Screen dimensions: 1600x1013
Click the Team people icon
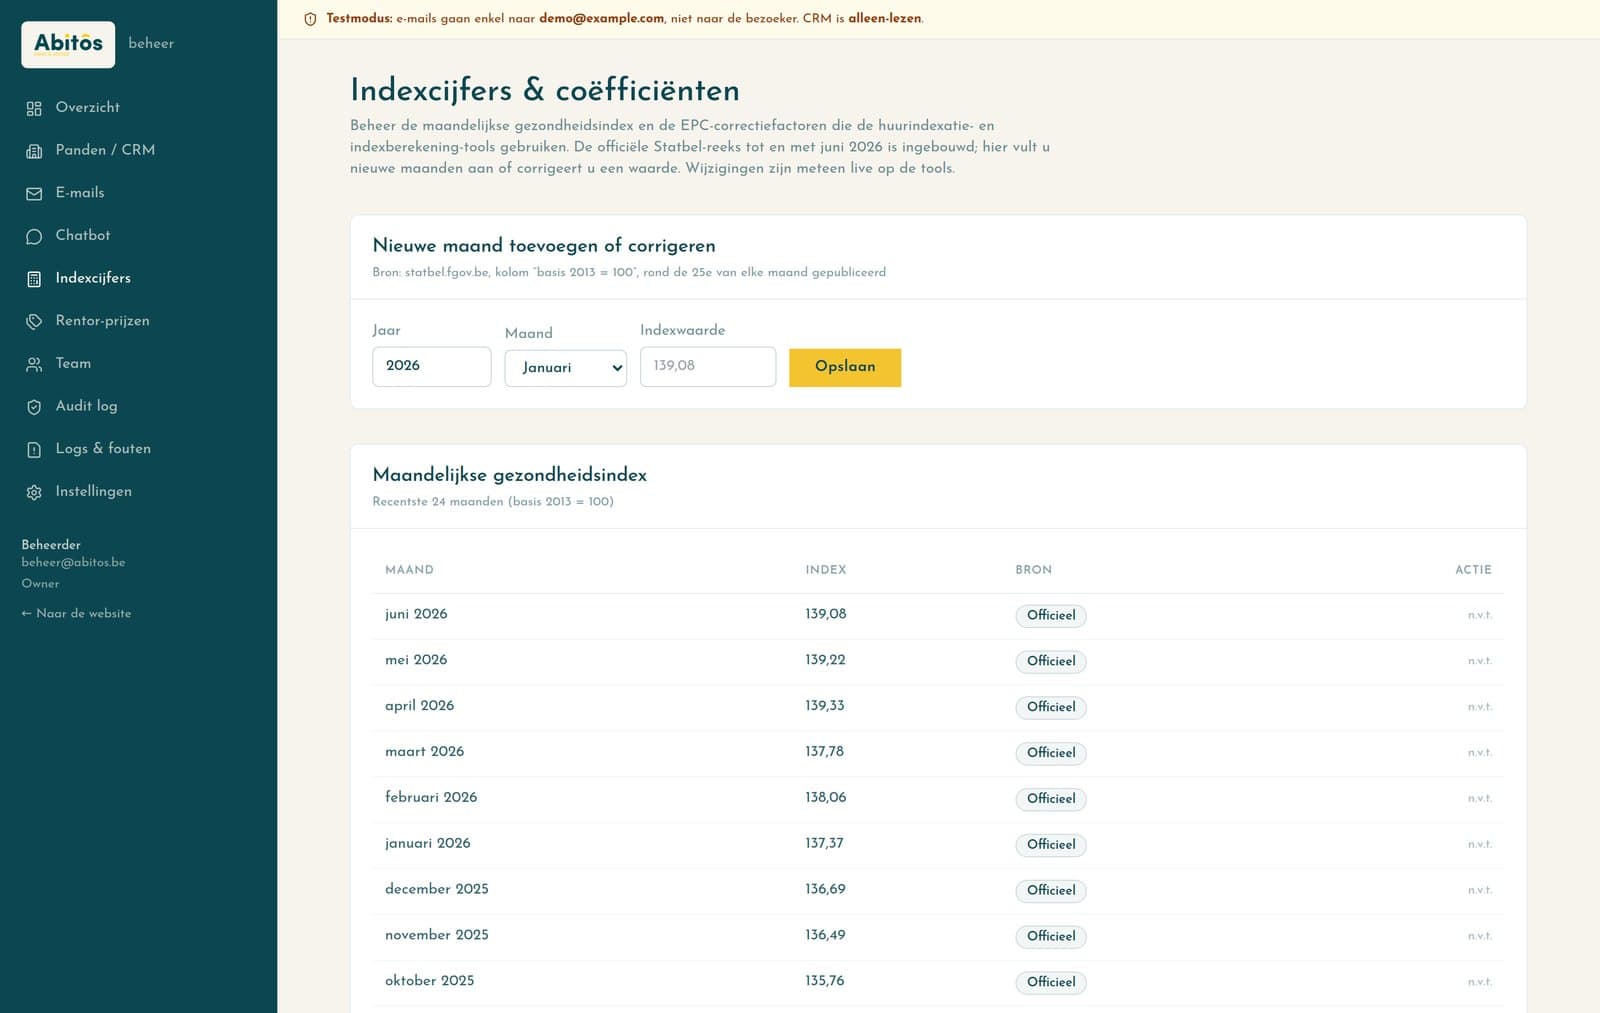point(34,365)
